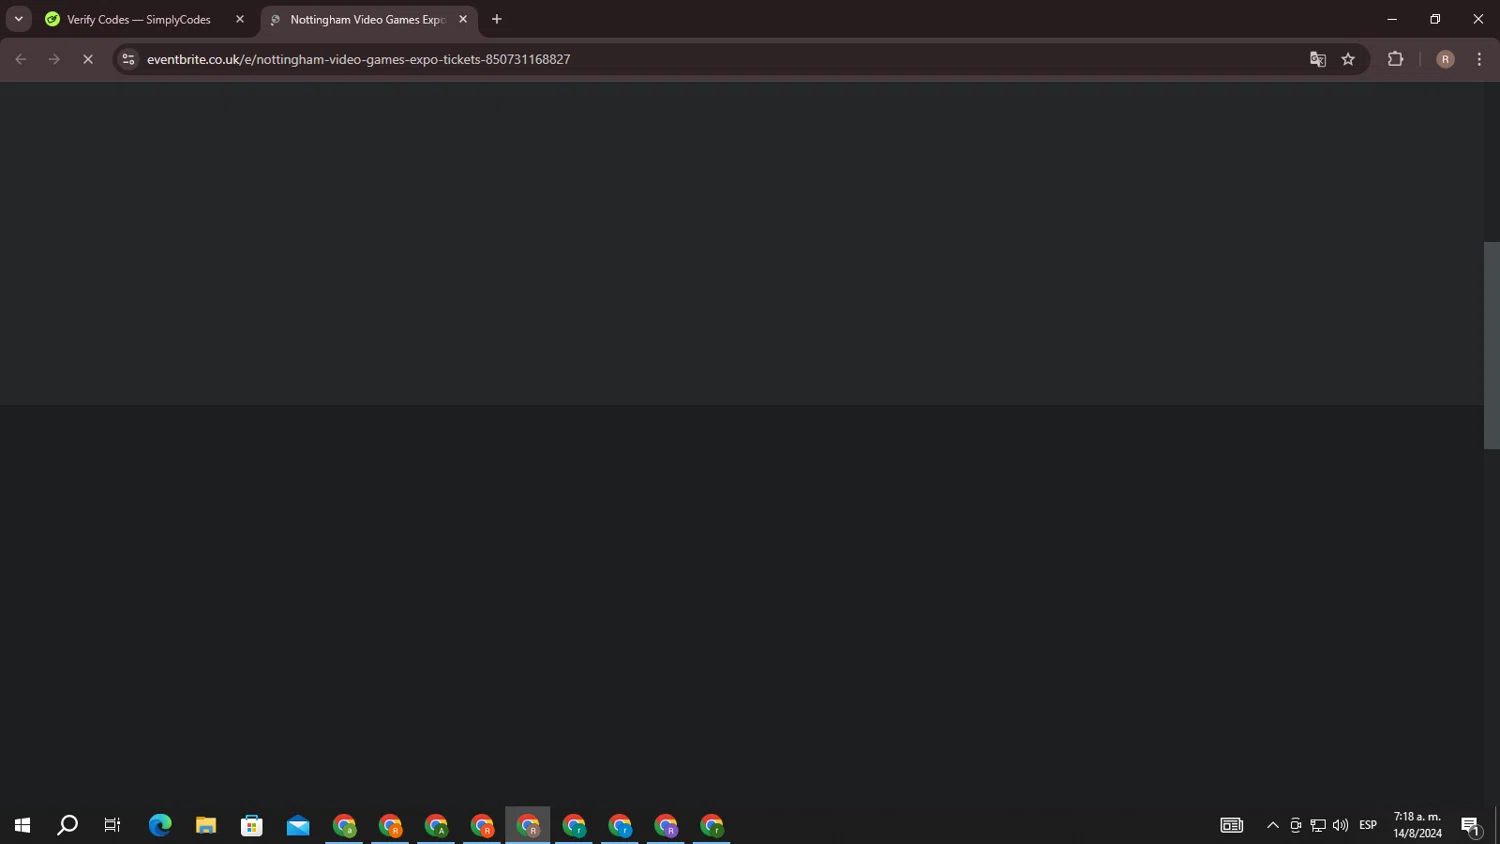Open the notification center with 1 alert
This screenshot has height=844, width=1500.
(x=1470, y=825)
